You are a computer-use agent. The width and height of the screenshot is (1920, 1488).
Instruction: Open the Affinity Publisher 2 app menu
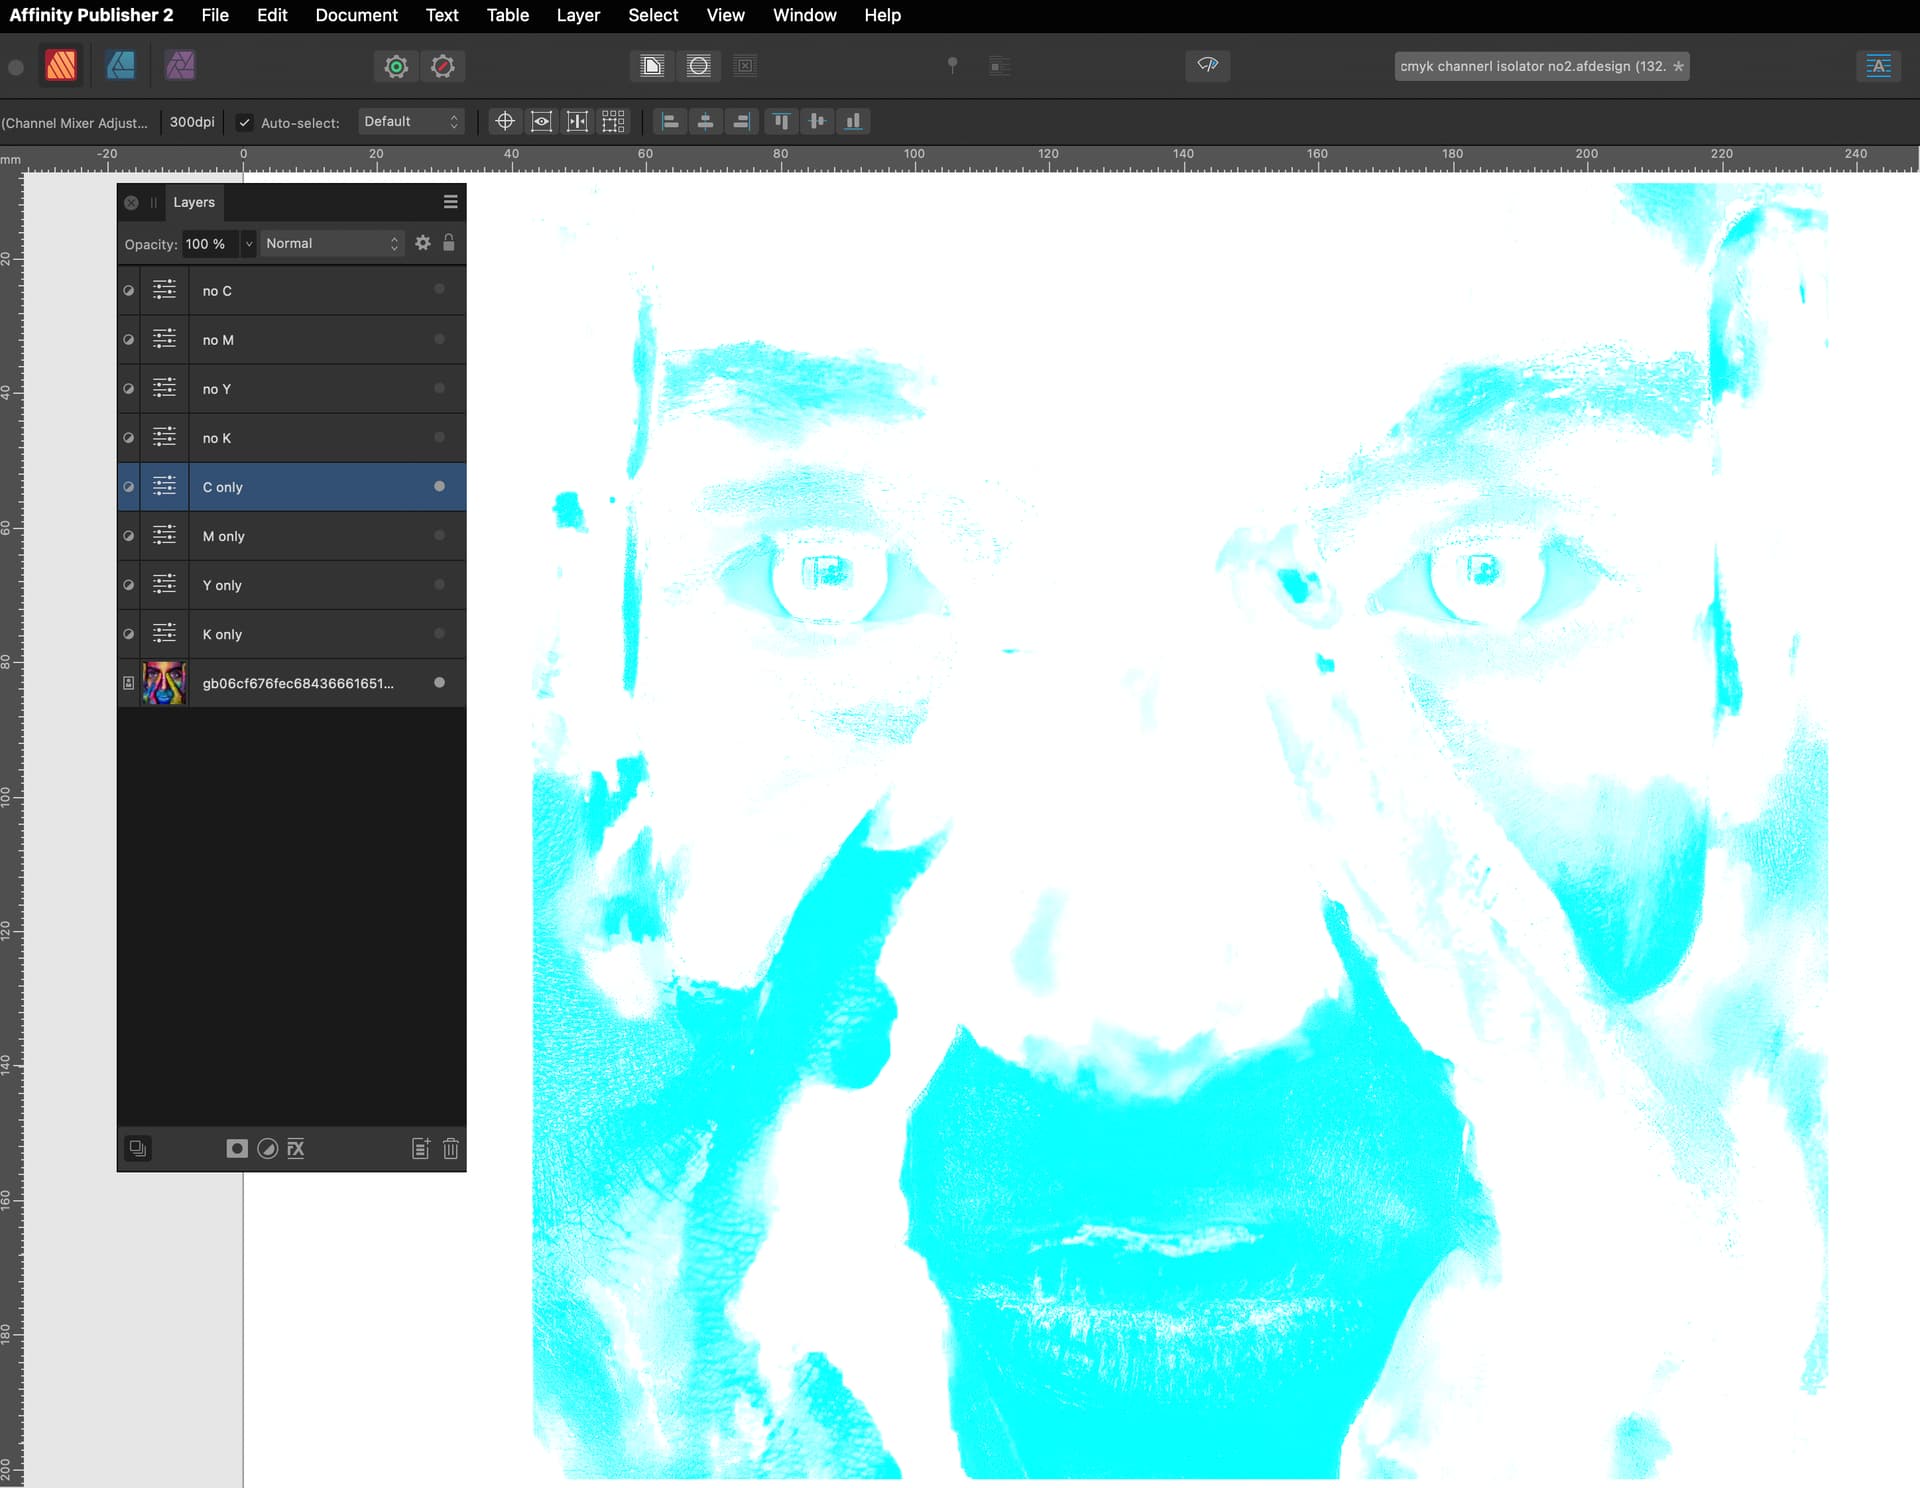(x=91, y=15)
